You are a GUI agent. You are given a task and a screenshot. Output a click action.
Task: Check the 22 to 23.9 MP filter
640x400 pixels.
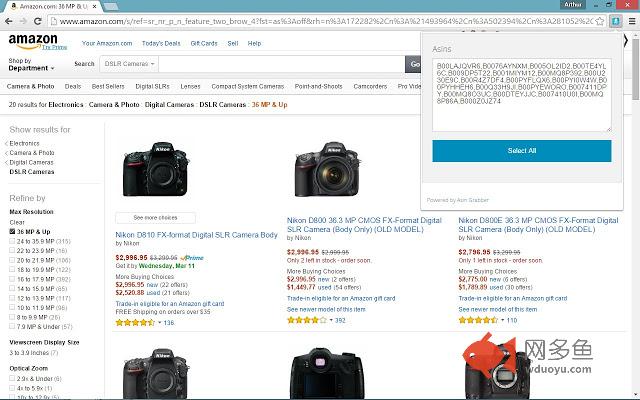click(x=12, y=251)
